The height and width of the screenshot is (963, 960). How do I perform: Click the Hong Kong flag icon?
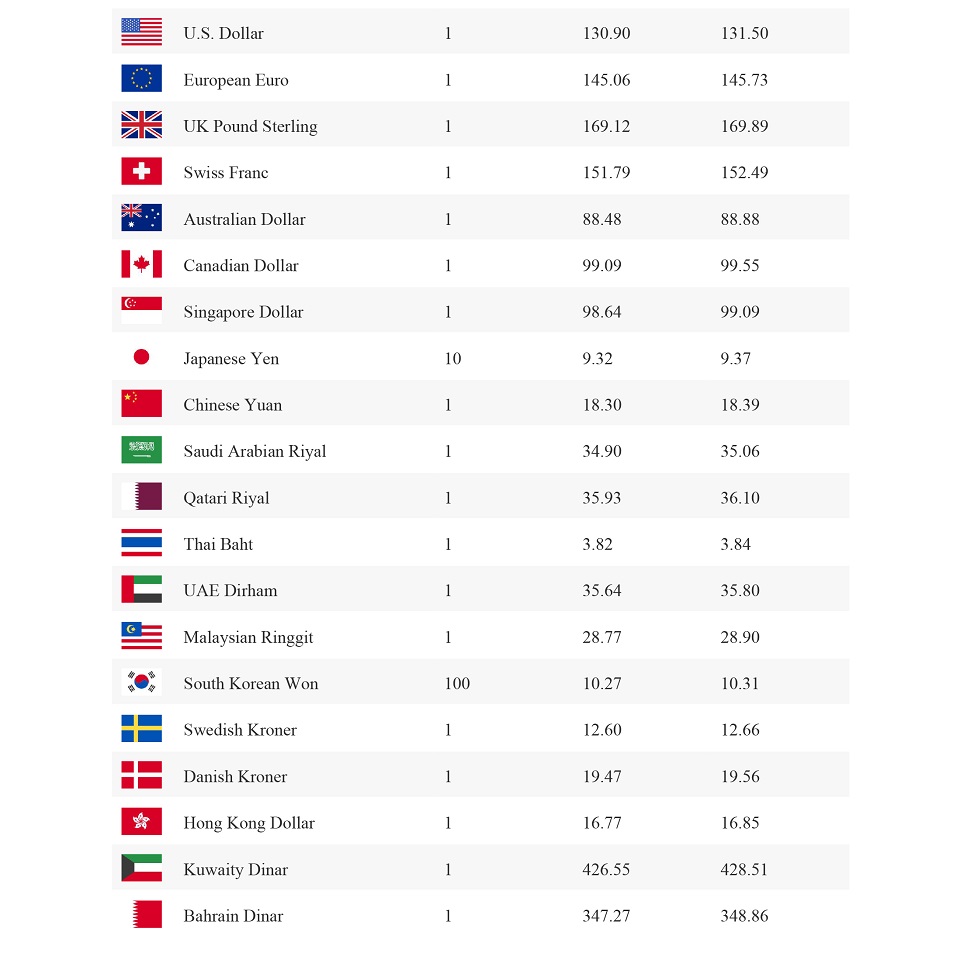141,822
